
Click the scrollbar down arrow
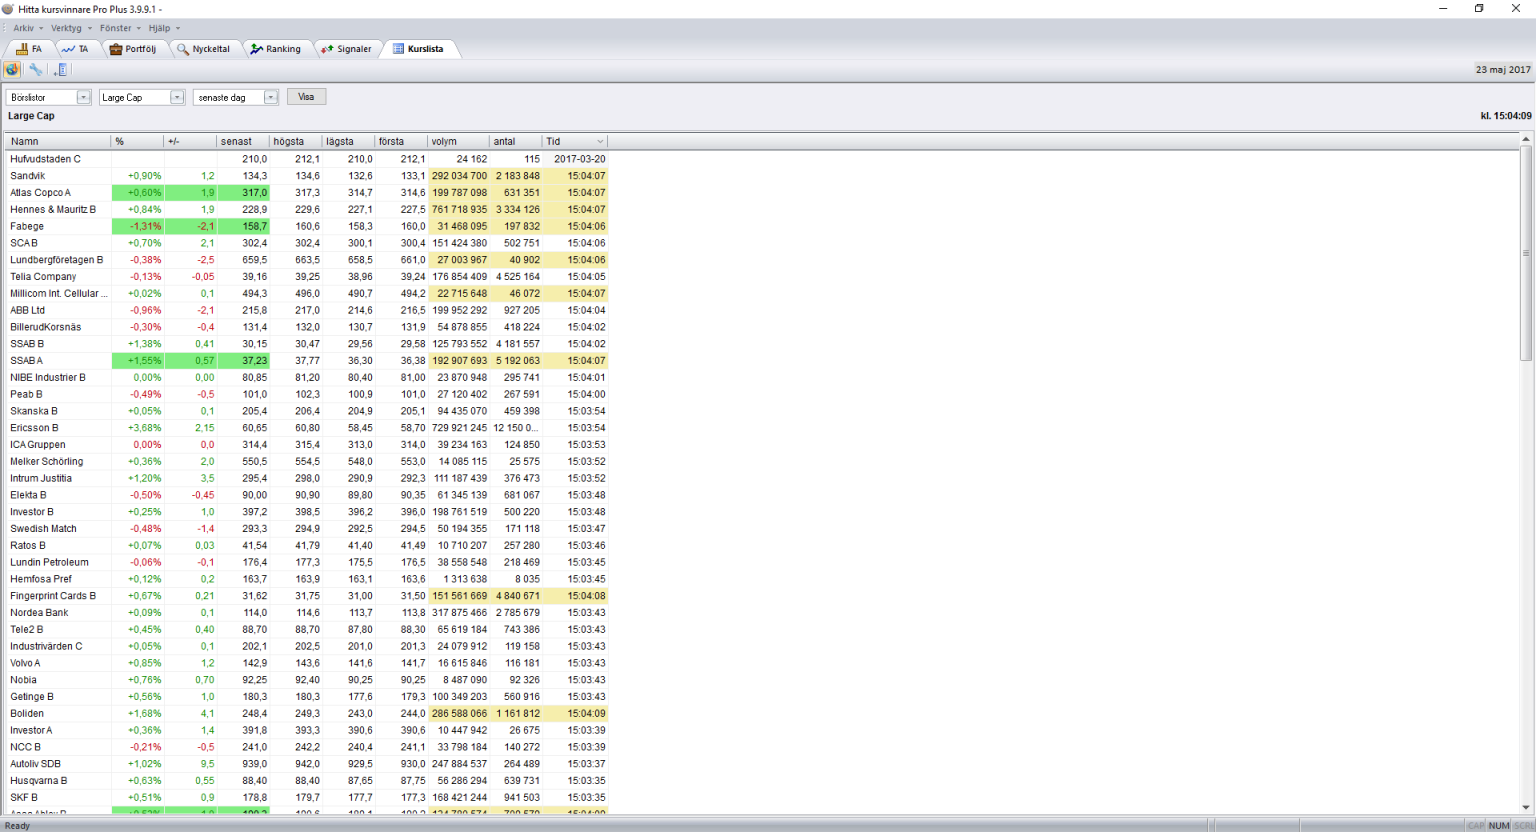1526,807
